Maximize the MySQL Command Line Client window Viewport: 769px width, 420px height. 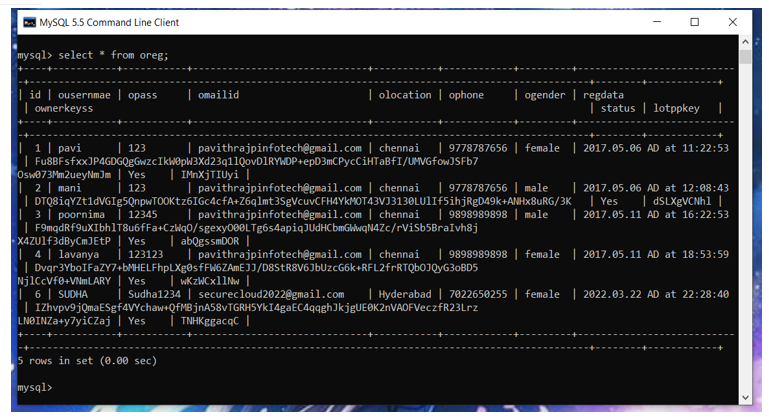click(x=694, y=22)
